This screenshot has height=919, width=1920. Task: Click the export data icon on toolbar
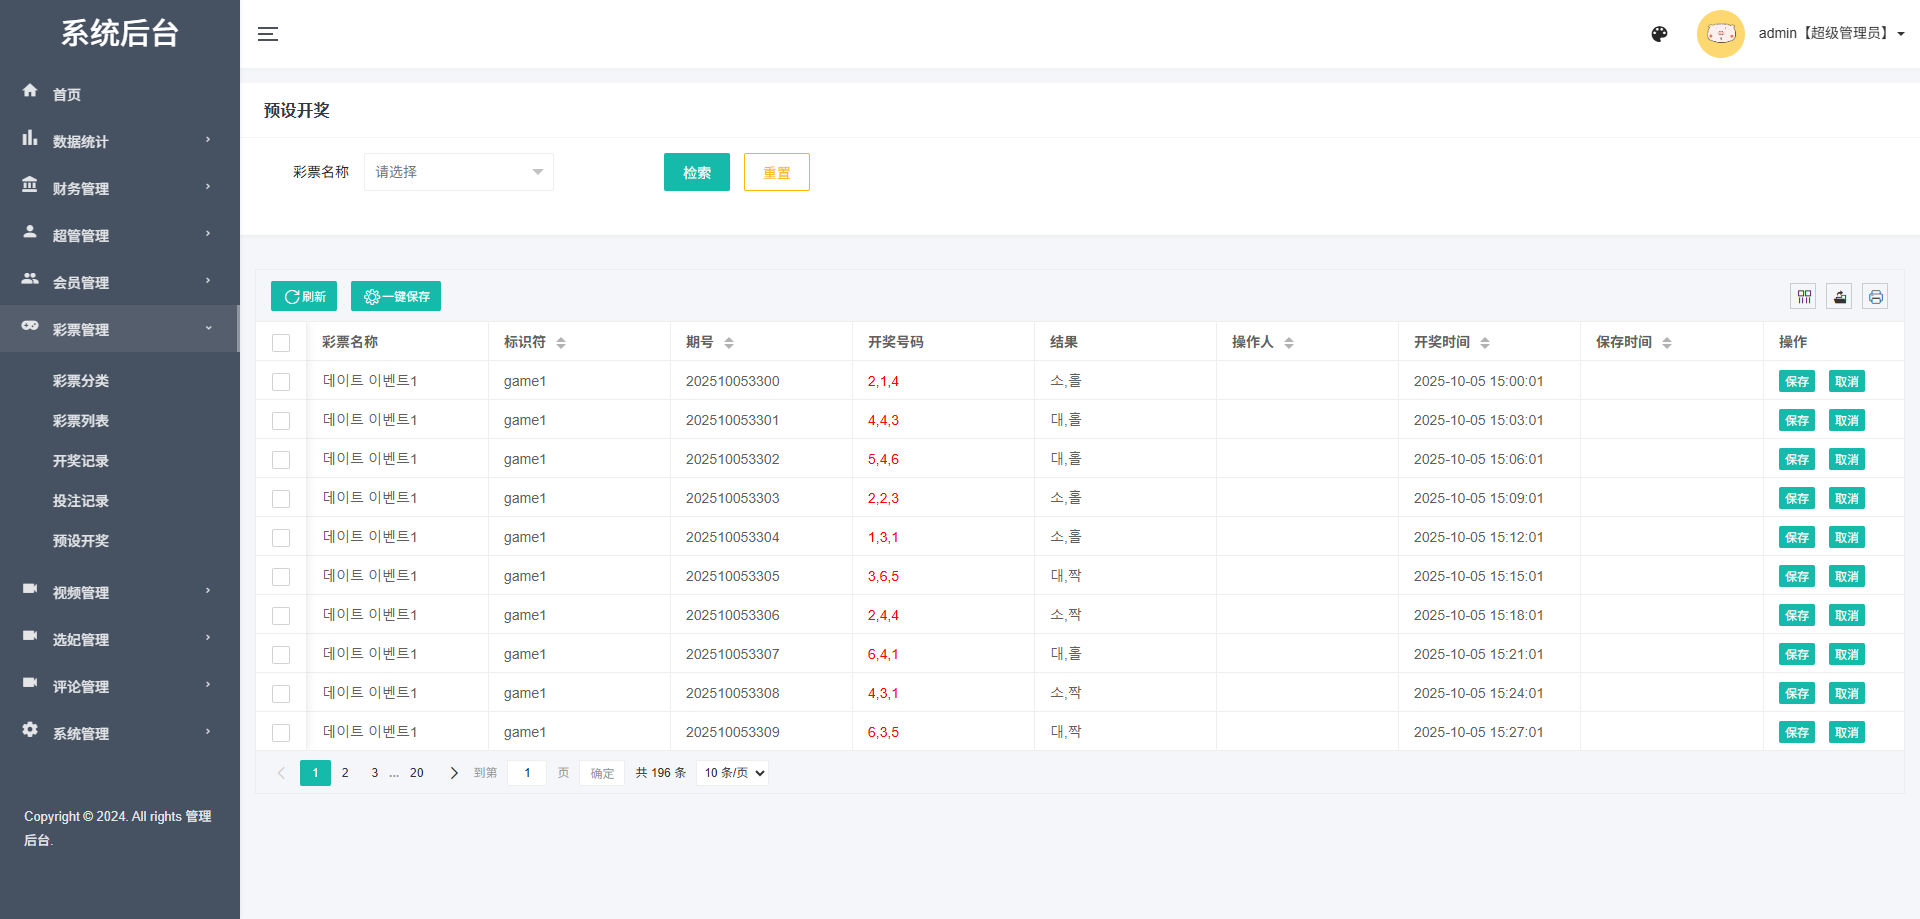pos(1839,296)
